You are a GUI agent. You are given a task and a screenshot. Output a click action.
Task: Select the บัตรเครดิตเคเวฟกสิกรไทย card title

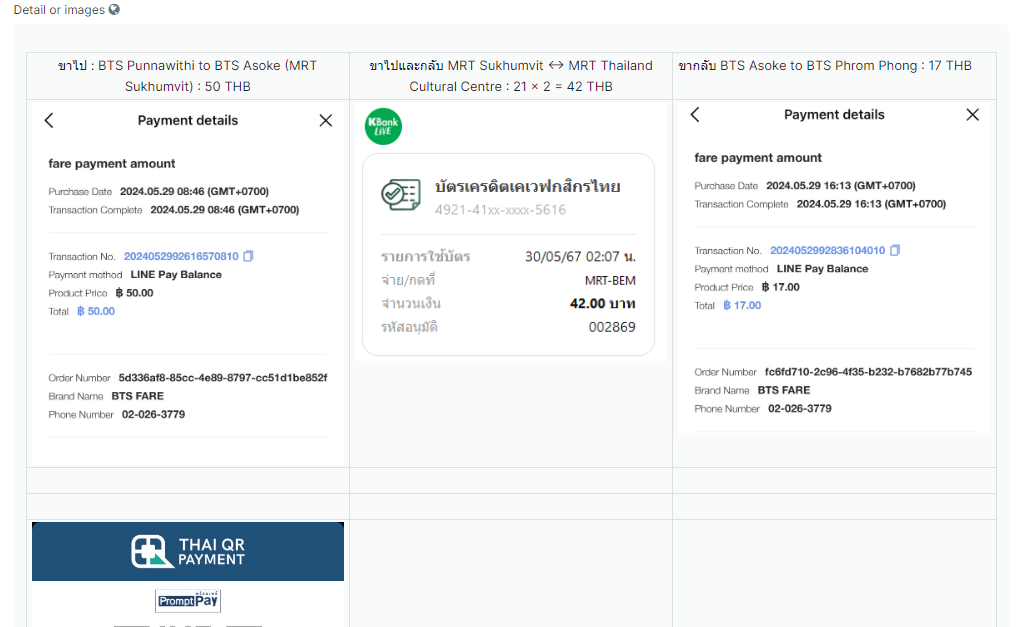[x=528, y=187]
